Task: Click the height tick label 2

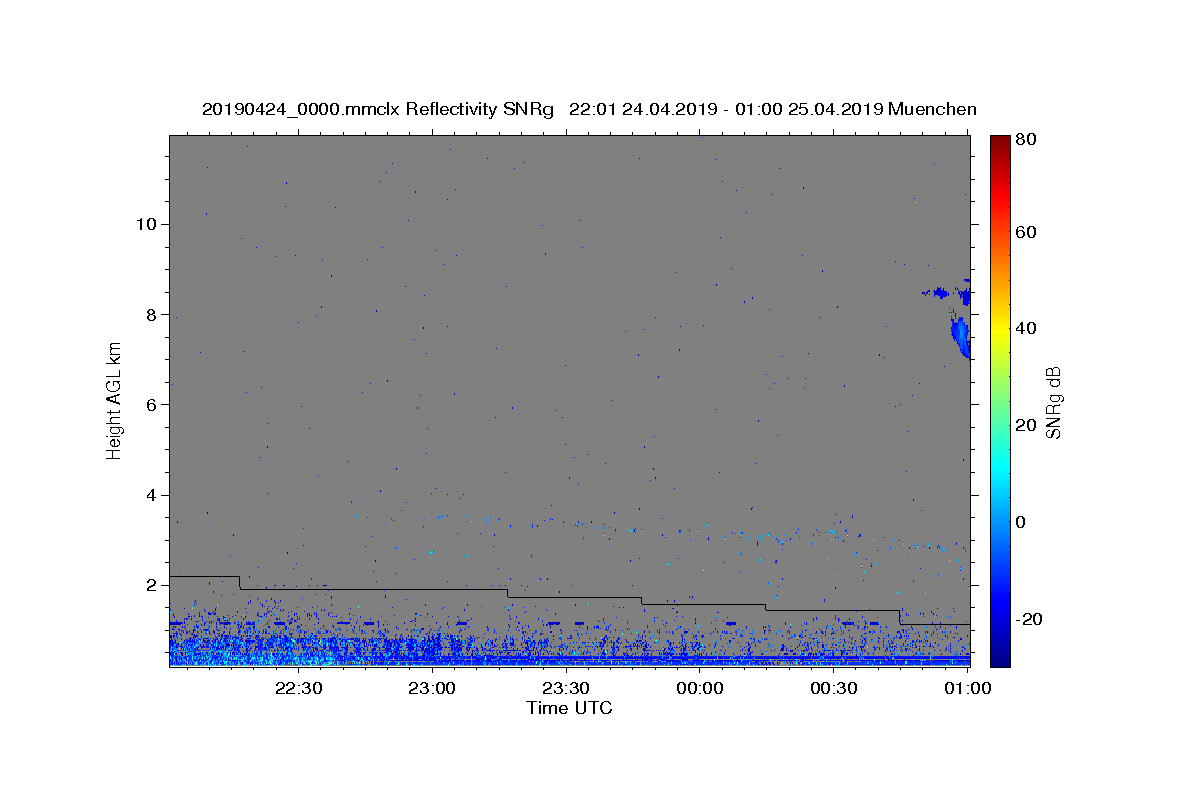Action: 149,585
